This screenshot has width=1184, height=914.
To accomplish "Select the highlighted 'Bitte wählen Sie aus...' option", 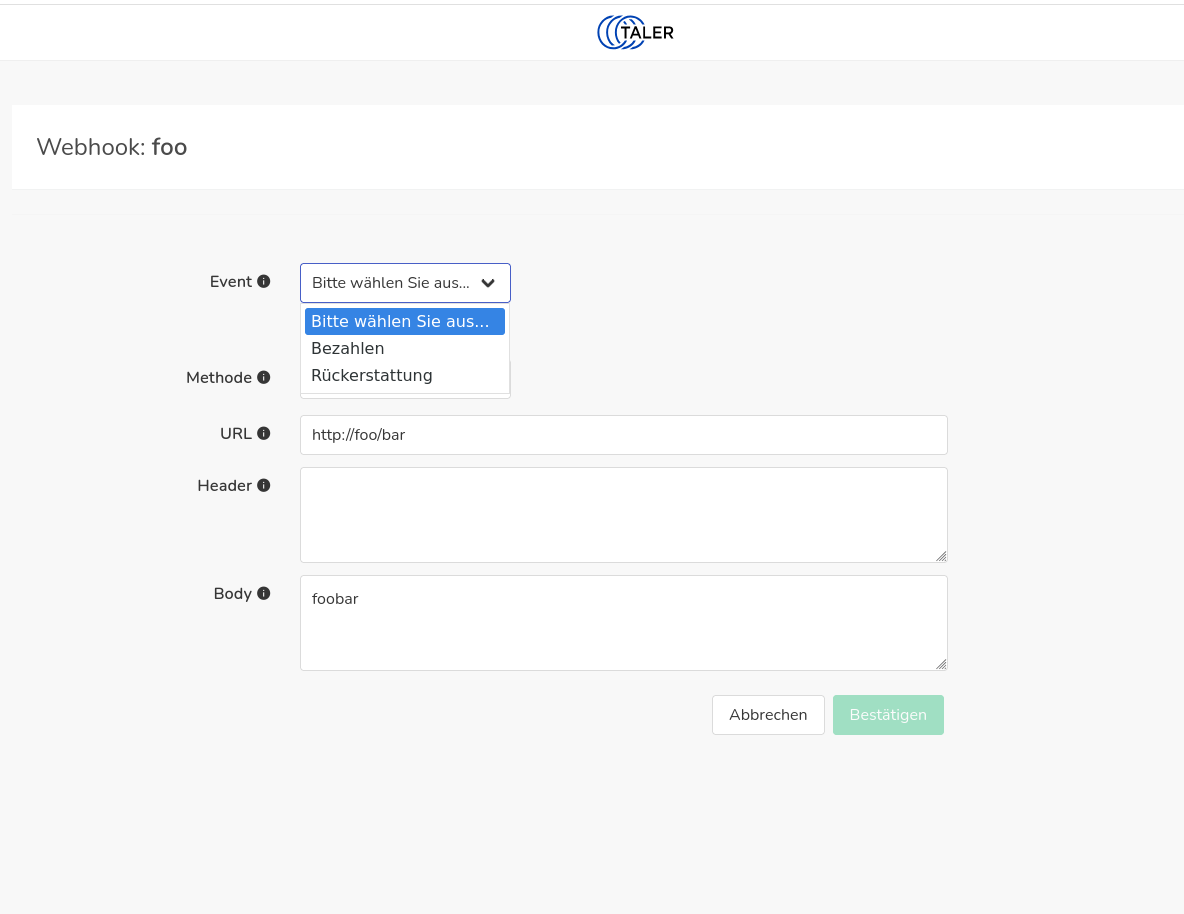I will [x=404, y=322].
